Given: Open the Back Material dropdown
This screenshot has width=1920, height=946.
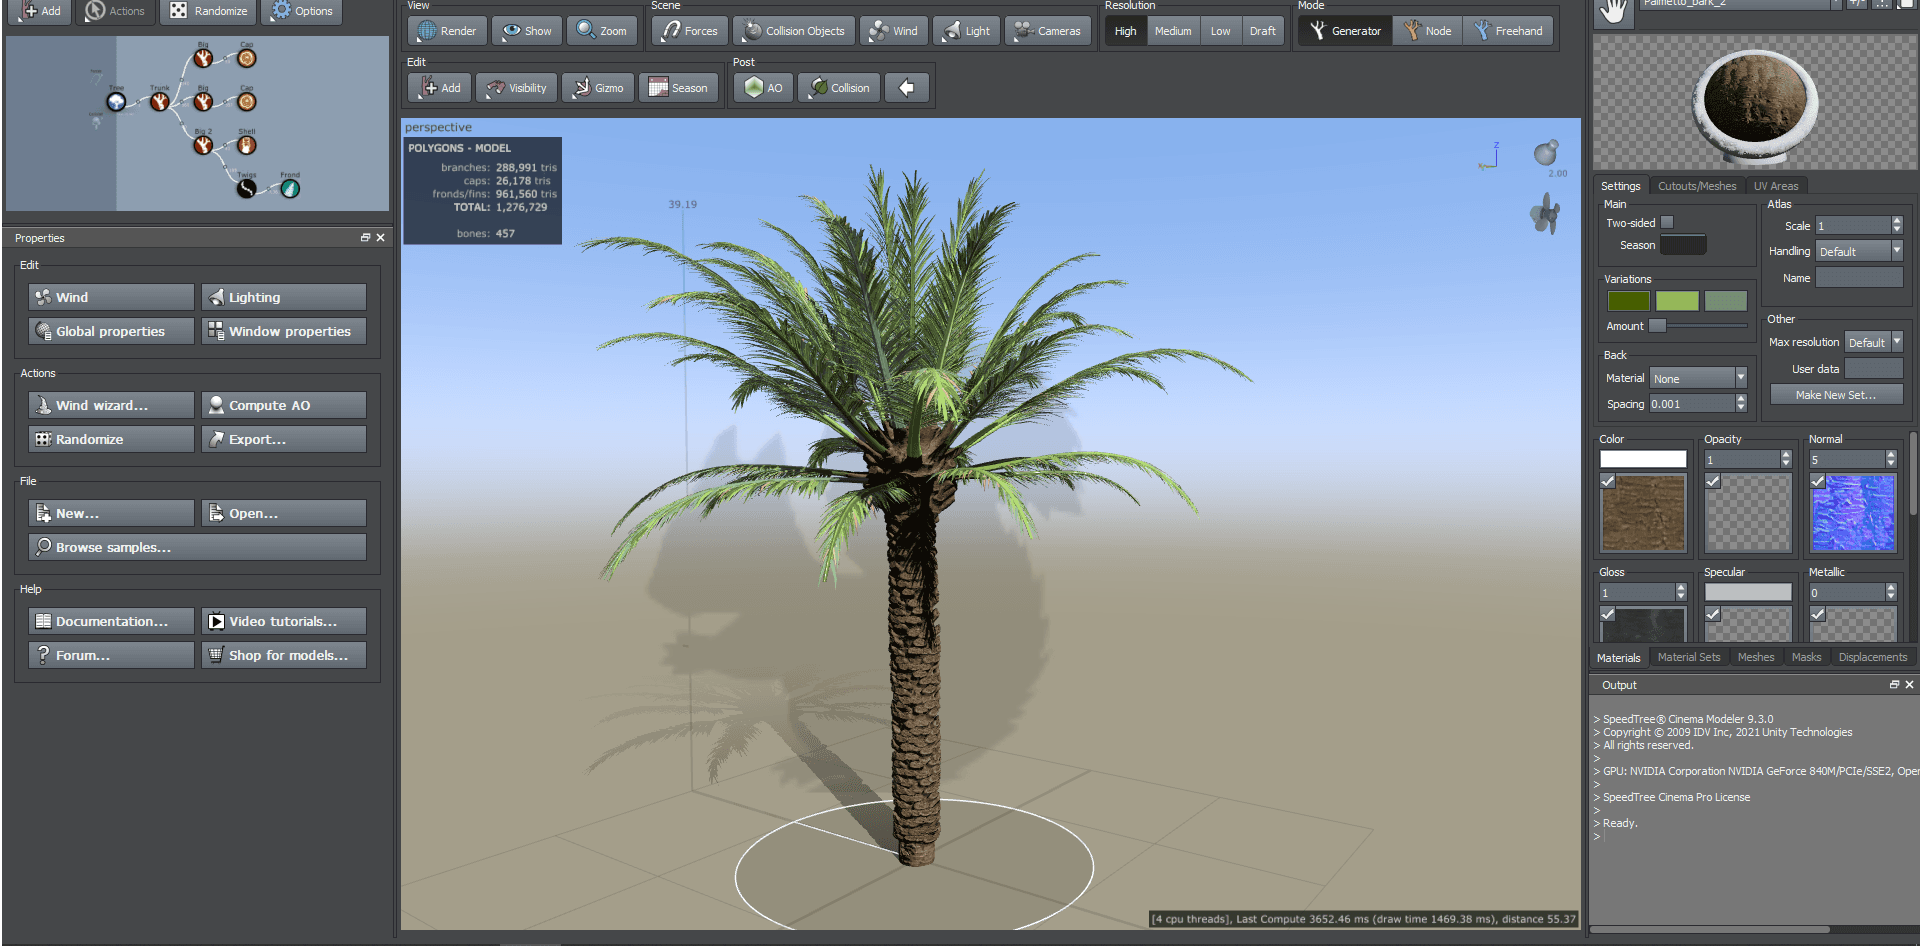Looking at the screenshot, I should tap(1698, 378).
